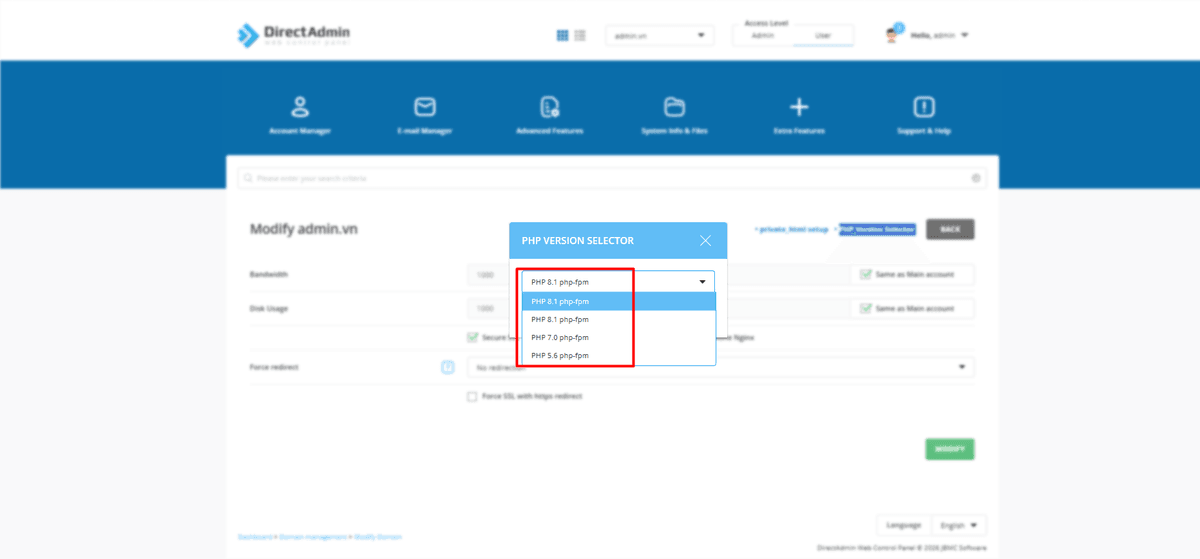Open the Advanced Features icon
The width and height of the screenshot is (1200, 559).
pos(549,107)
